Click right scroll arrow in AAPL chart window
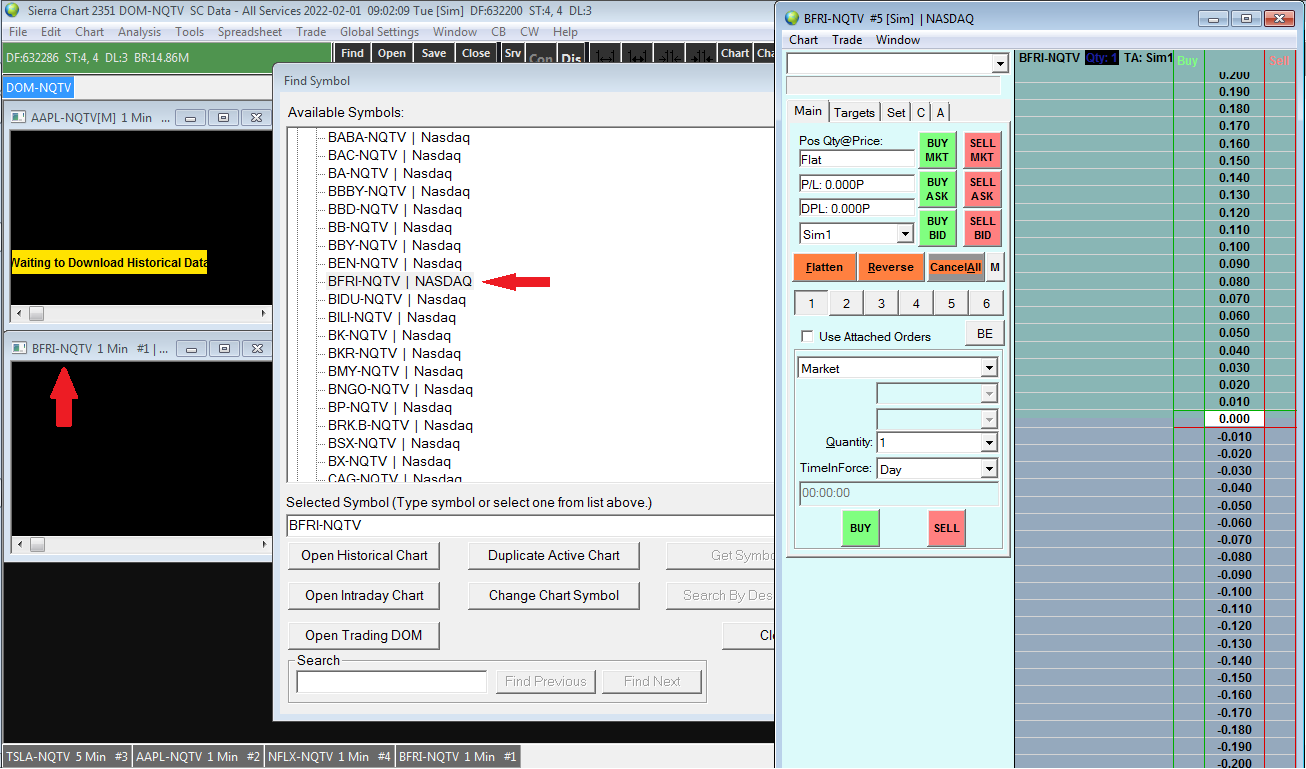This screenshot has width=1306, height=769. click(x=264, y=313)
